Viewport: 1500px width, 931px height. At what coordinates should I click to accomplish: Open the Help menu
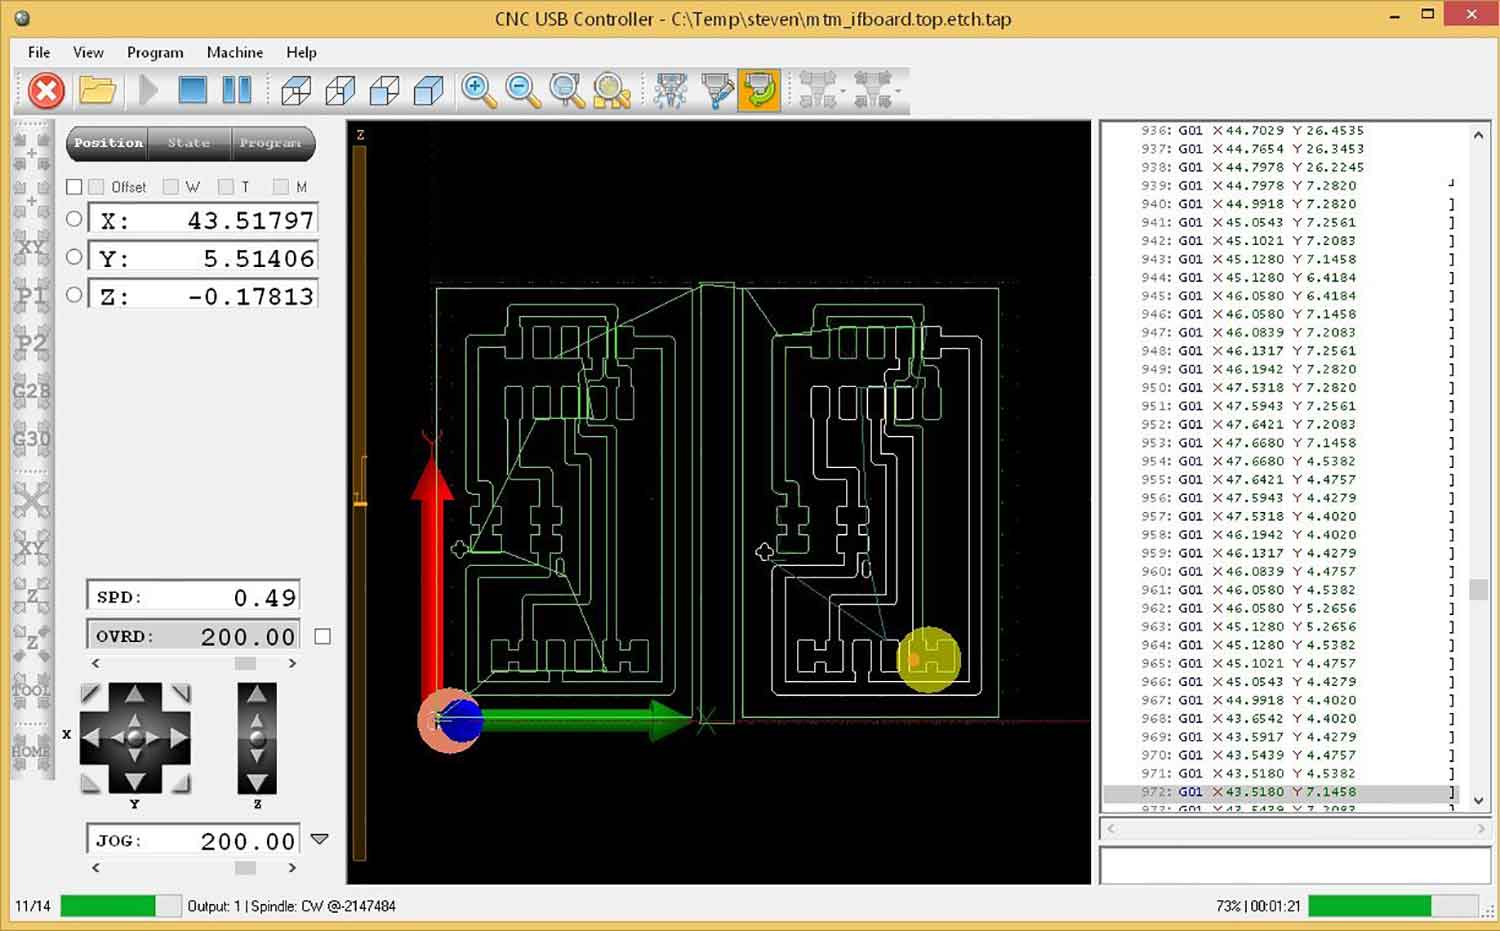pyautogui.click(x=301, y=52)
